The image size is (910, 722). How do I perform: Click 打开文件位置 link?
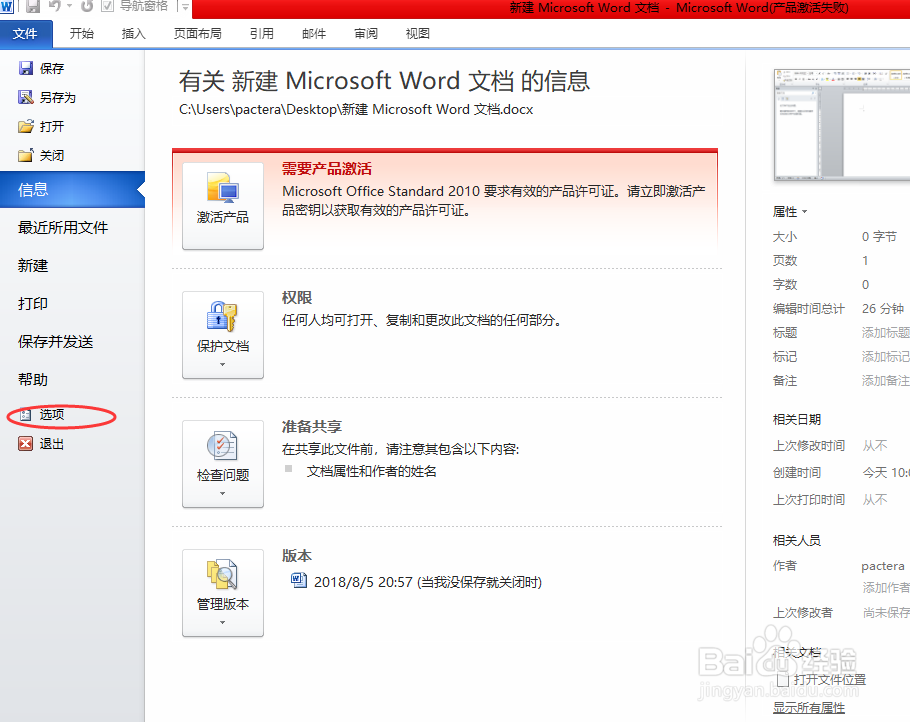click(x=830, y=680)
